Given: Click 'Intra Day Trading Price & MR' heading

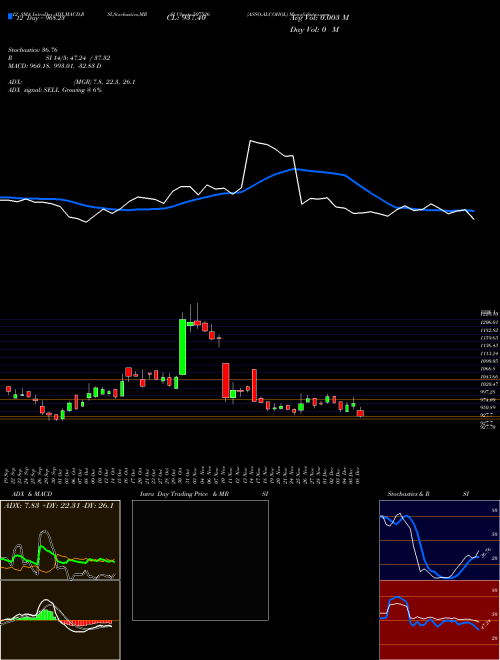Looking at the screenshot, I should point(184,494).
